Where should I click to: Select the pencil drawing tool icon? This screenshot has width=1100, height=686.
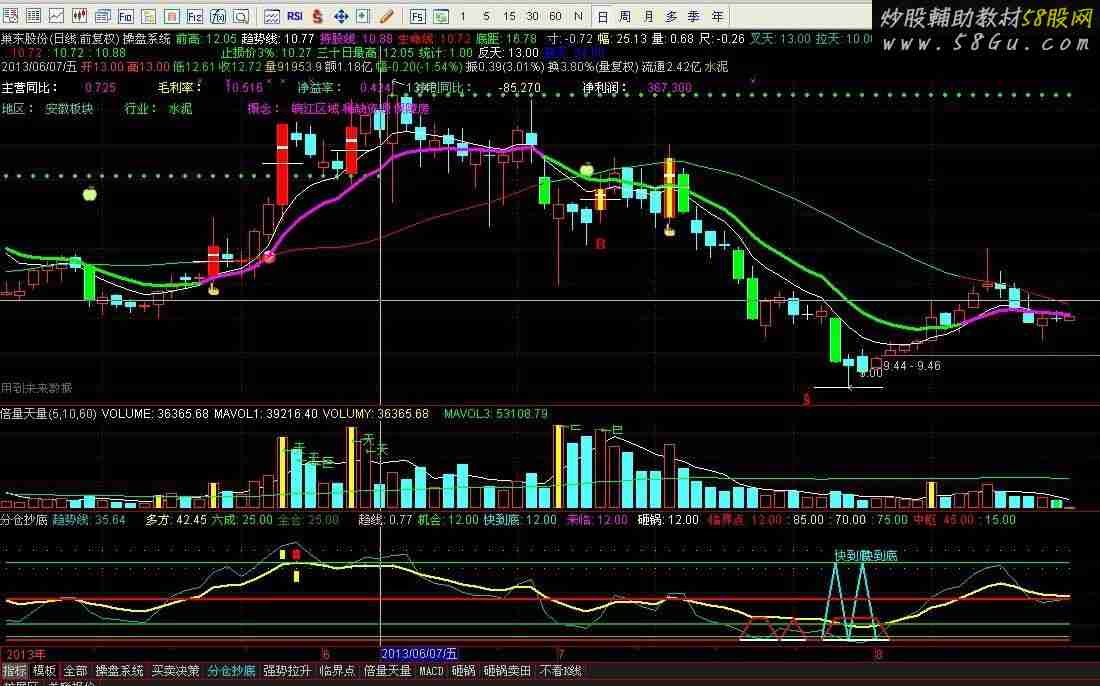pos(387,15)
